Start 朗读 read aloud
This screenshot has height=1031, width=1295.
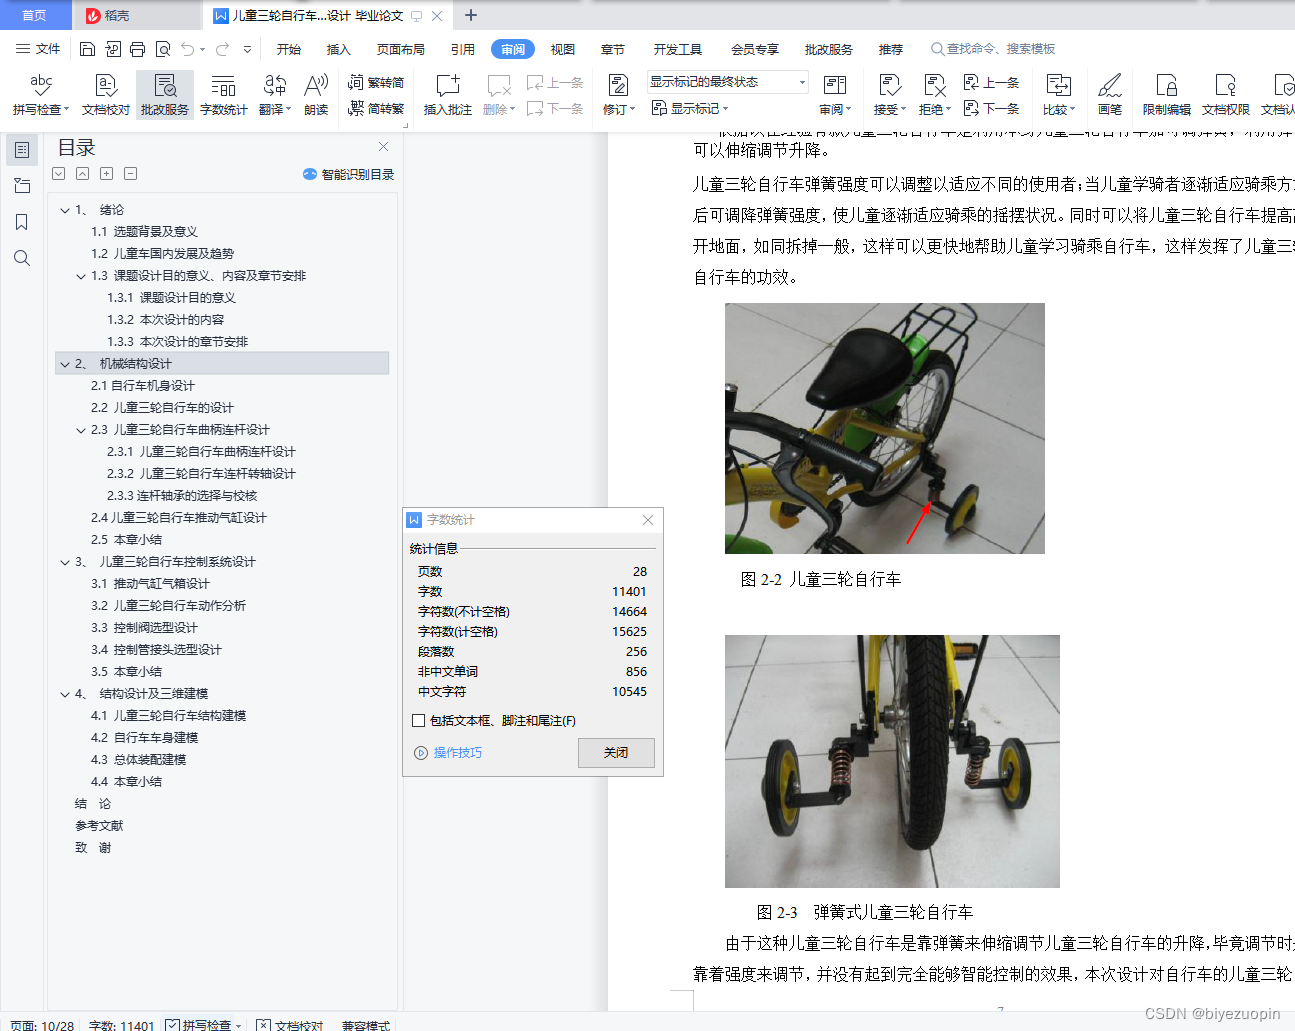click(x=315, y=94)
